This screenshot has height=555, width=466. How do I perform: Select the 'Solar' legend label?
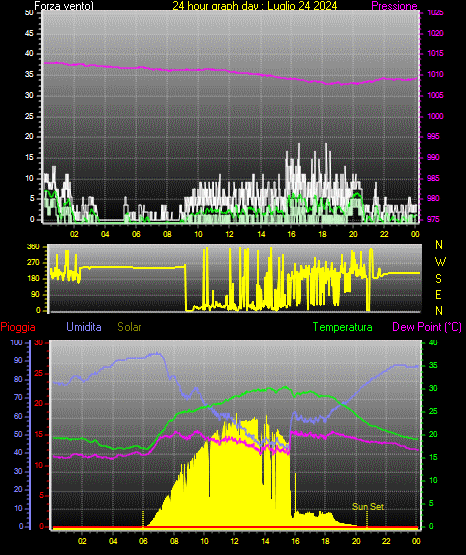coord(129,327)
